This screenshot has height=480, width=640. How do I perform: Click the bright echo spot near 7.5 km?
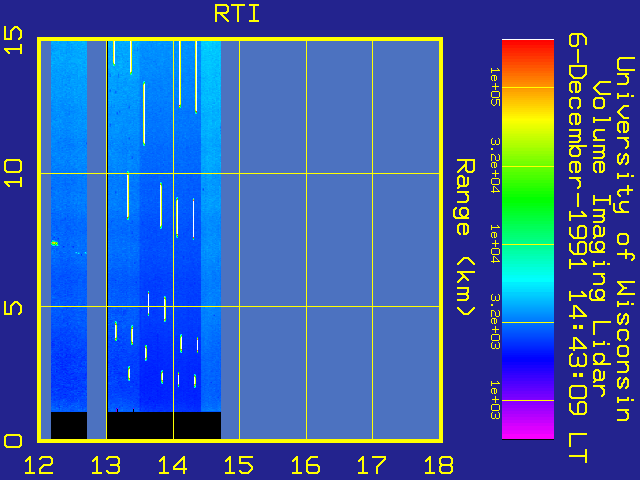[54, 243]
